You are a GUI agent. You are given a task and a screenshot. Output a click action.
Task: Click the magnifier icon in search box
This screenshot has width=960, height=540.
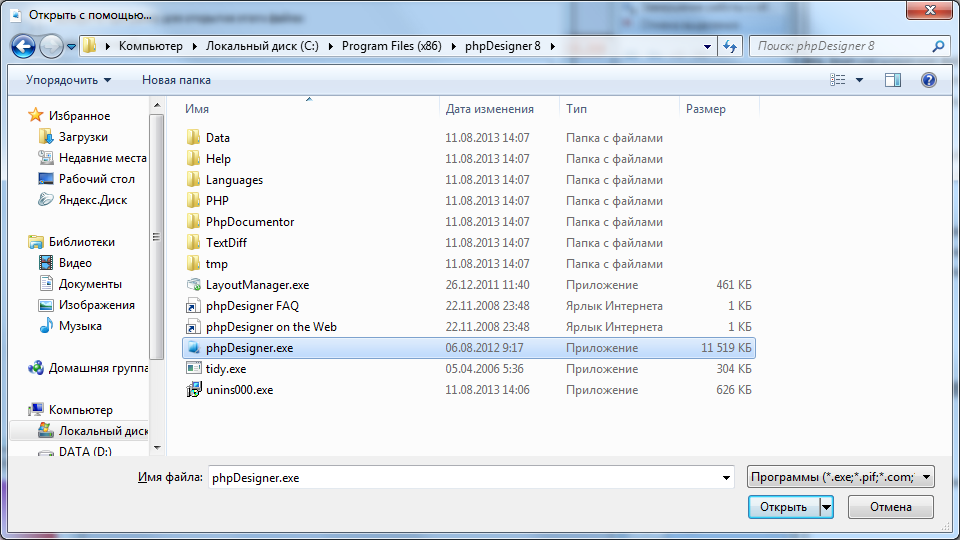(x=938, y=46)
